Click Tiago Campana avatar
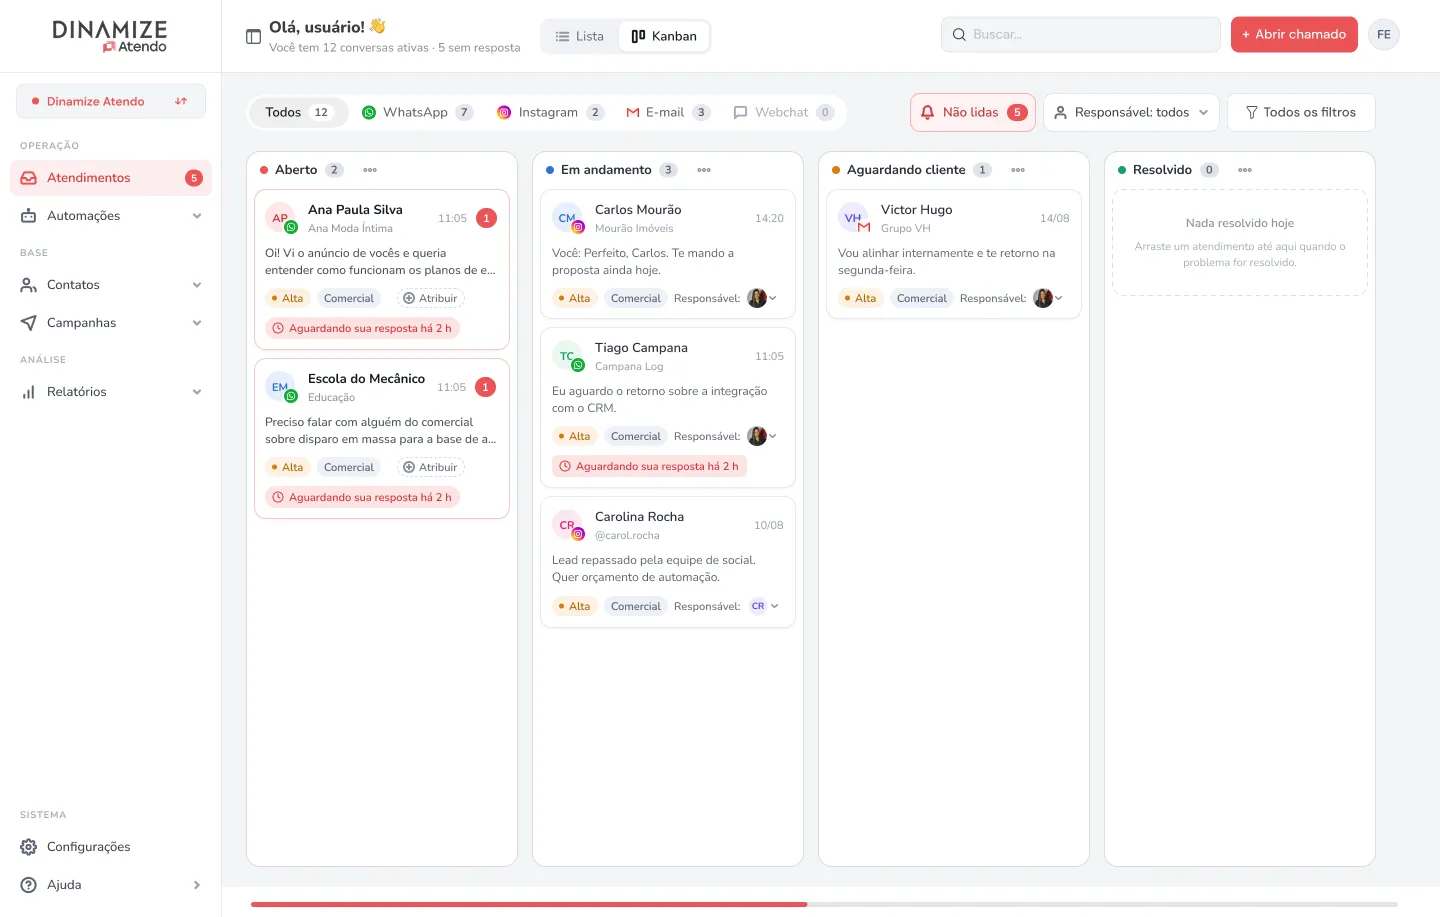Screen dimensions: 1440x917 point(567,356)
